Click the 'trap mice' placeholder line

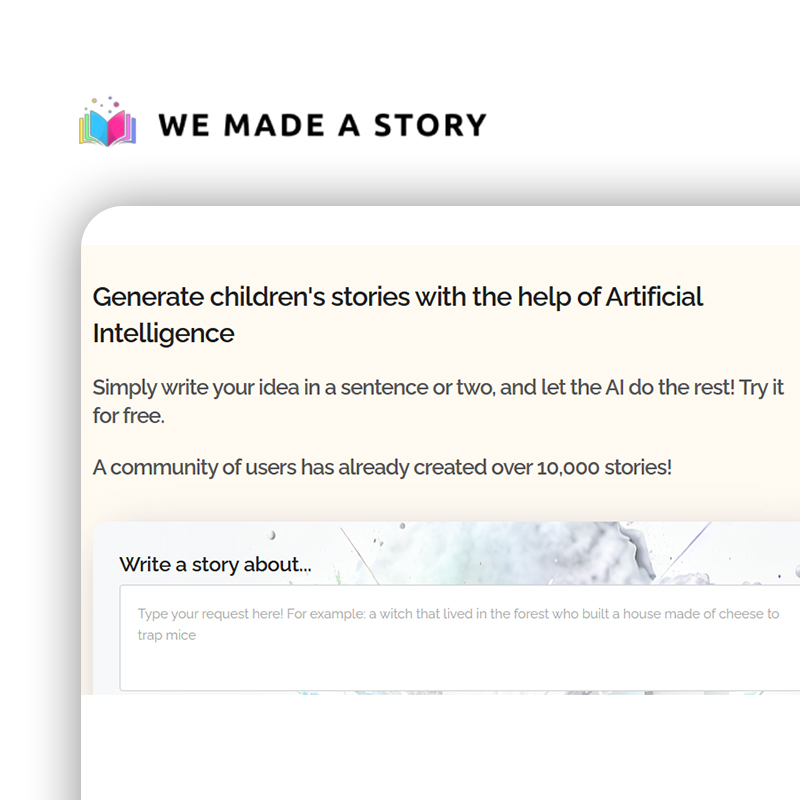click(167, 635)
